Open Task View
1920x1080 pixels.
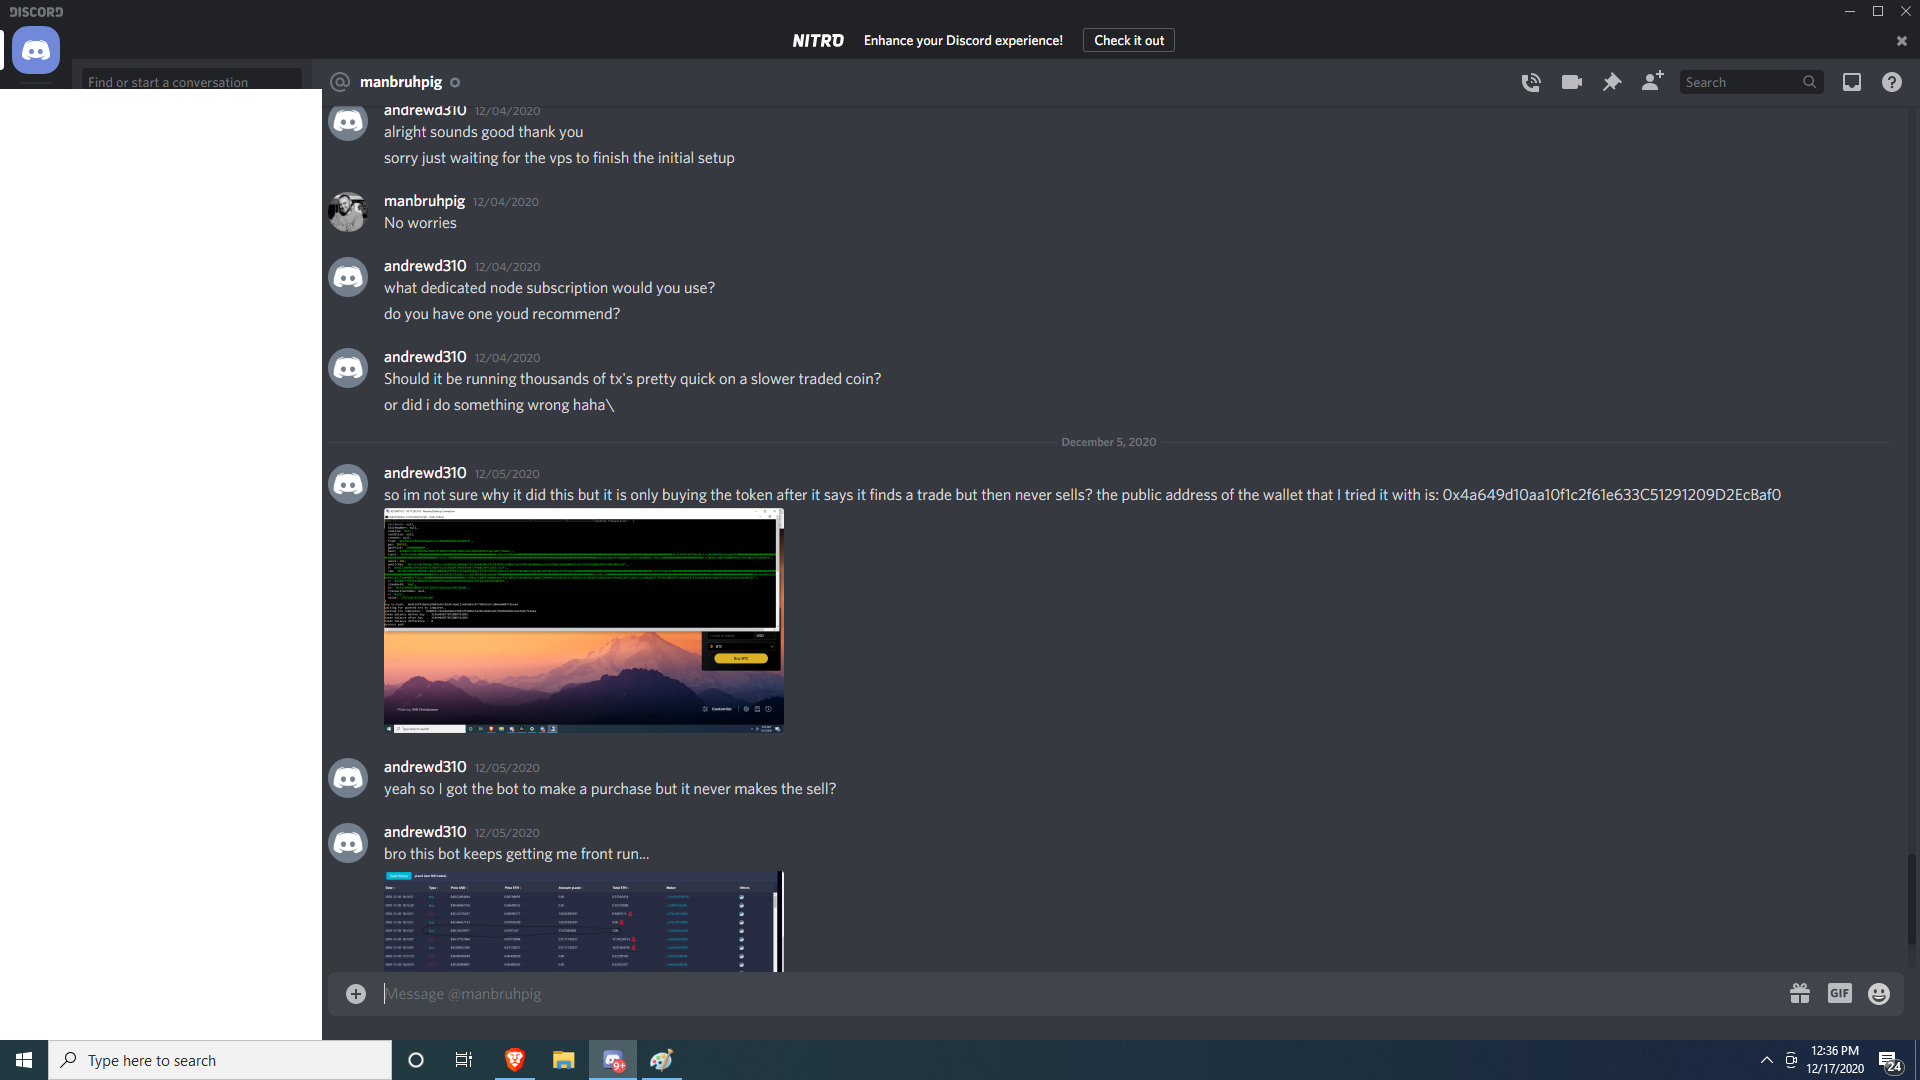pos(464,1060)
